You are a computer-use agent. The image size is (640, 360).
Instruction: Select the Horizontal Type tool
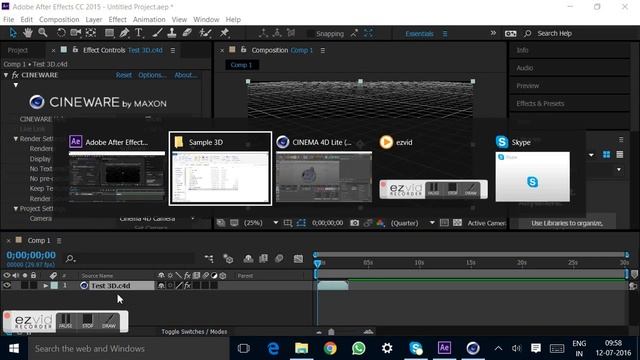[x=139, y=33]
